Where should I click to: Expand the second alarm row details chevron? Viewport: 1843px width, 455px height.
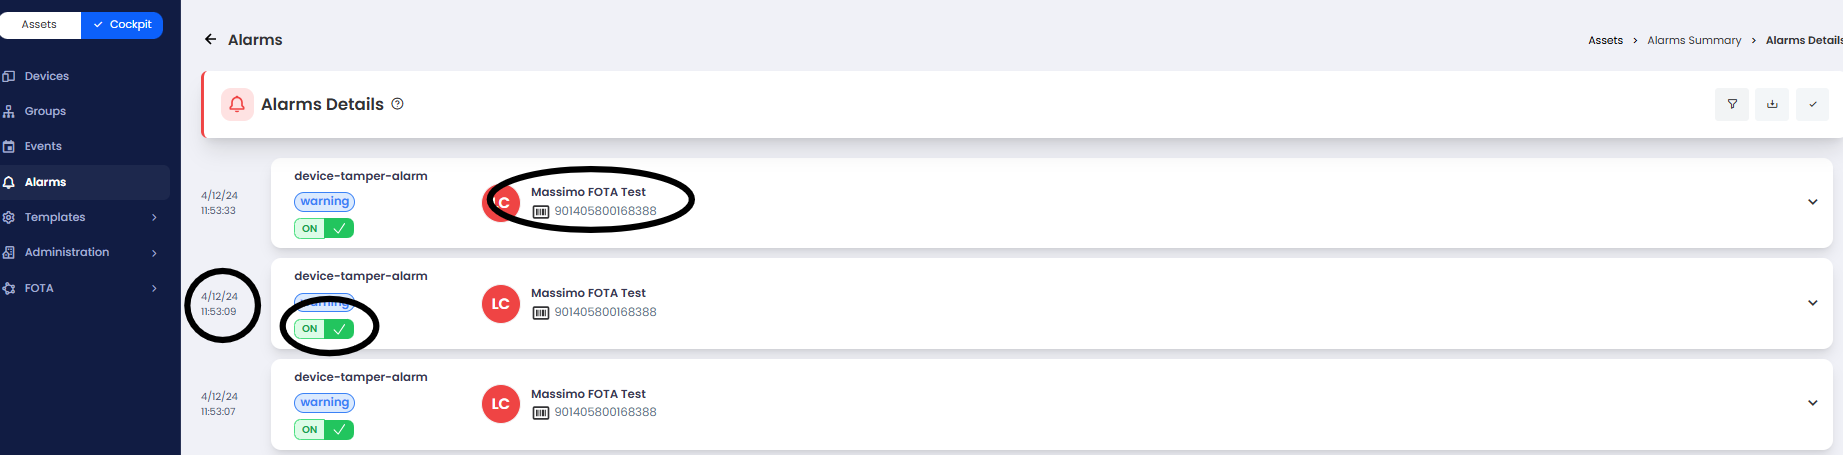tap(1812, 303)
